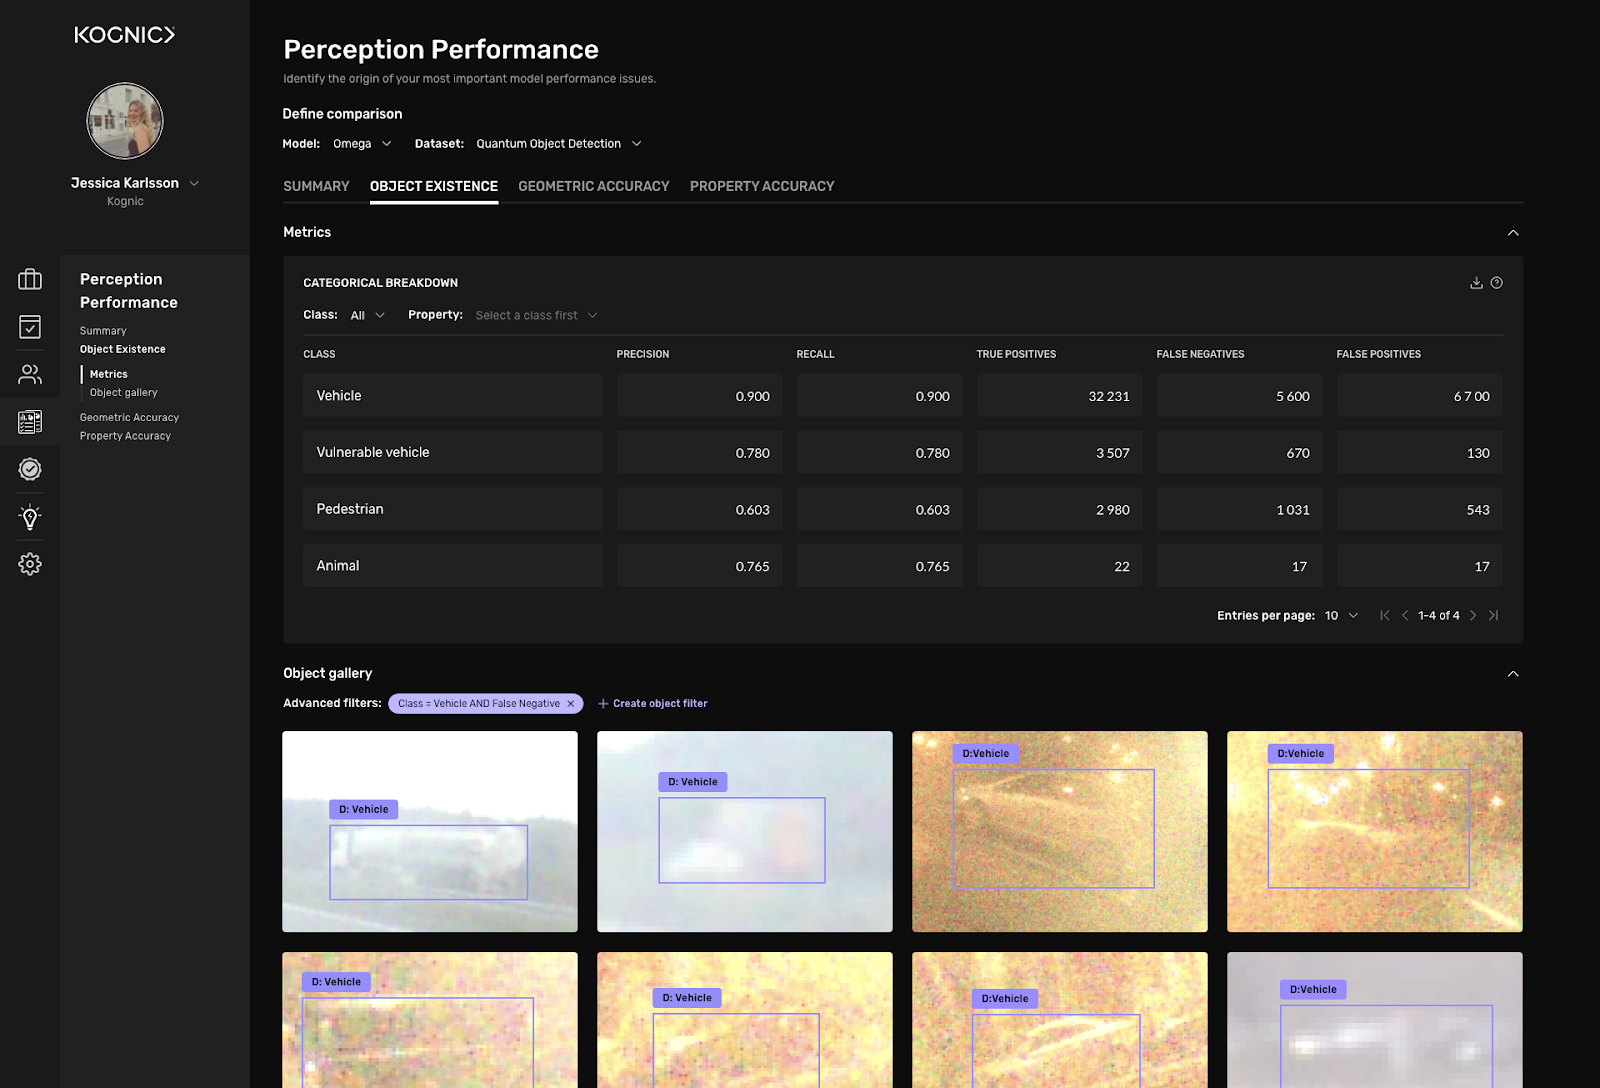This screenshot has width=1600, height=1088.
Task: Sort by the True Positives column header
Action: tap(1016, 354)
